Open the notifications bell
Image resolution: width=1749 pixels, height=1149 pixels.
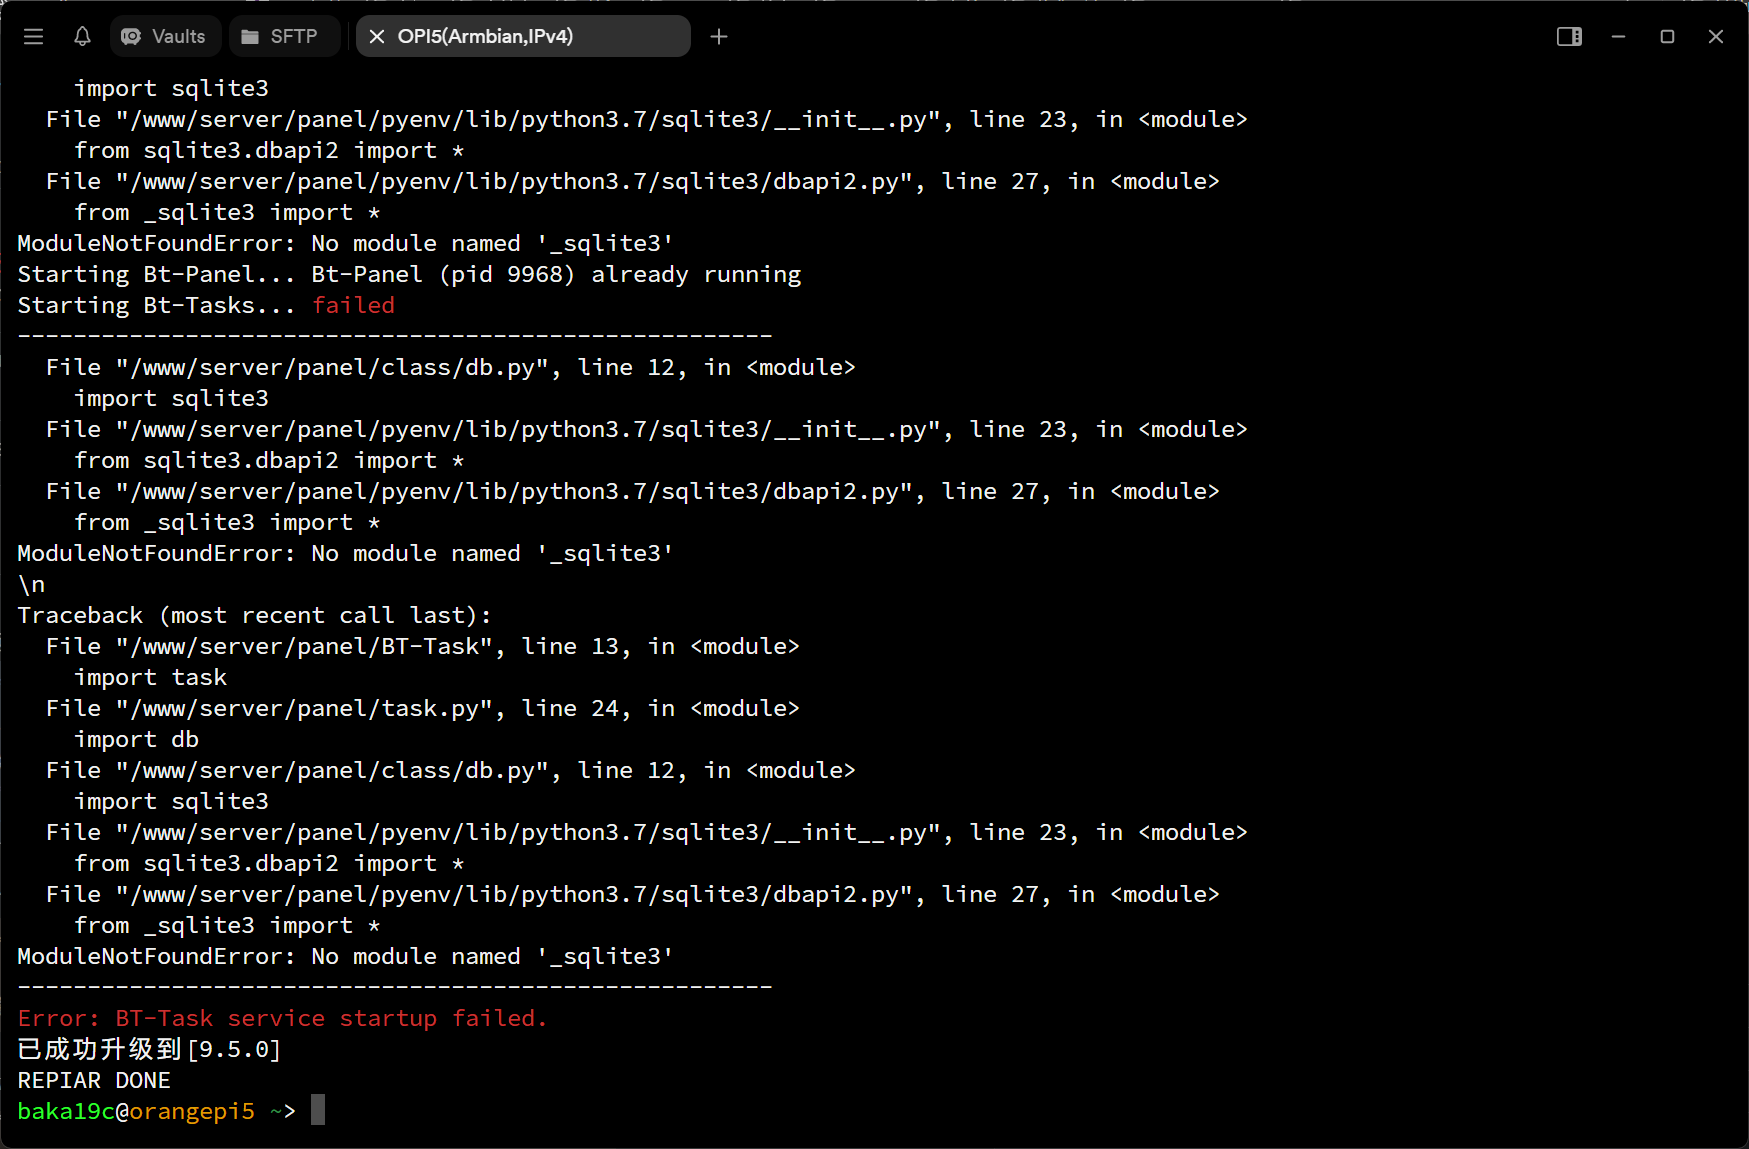coord(82,37)
